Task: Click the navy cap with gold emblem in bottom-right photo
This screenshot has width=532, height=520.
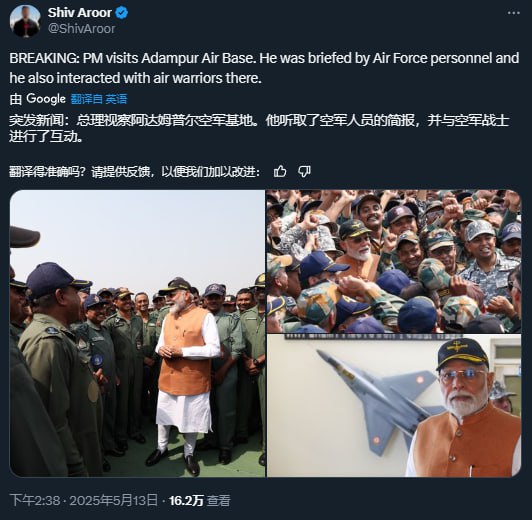Action: pos(462,353)
